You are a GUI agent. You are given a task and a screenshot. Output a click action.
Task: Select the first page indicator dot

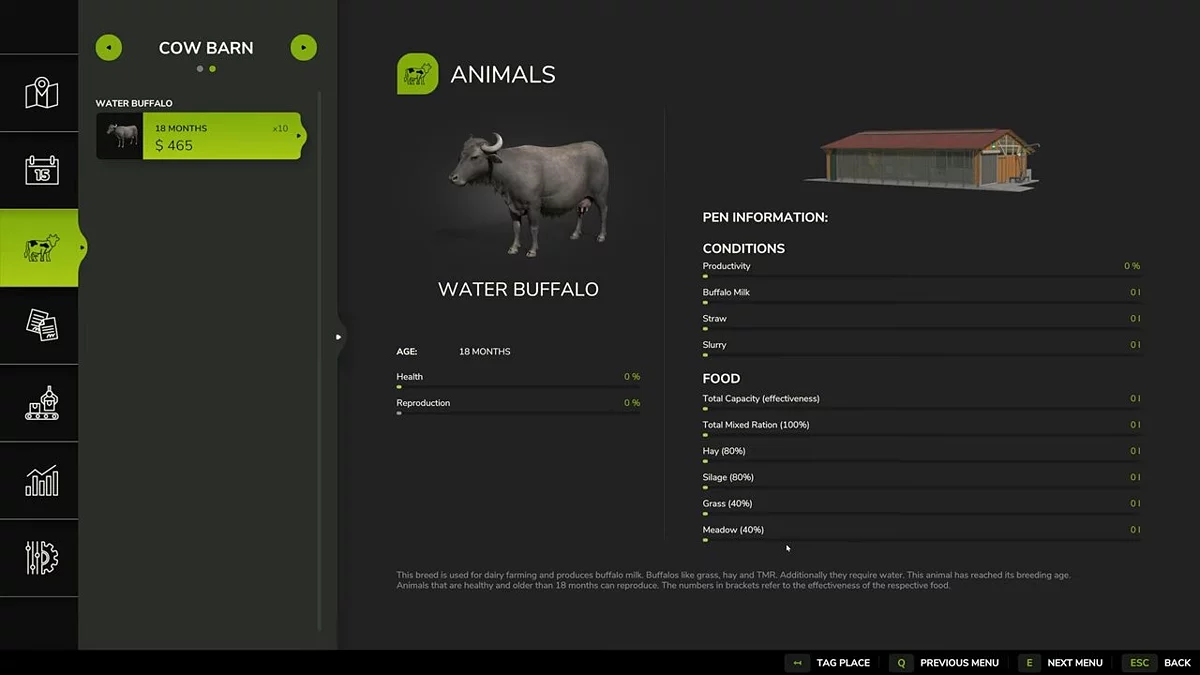(x=200, y=69)
